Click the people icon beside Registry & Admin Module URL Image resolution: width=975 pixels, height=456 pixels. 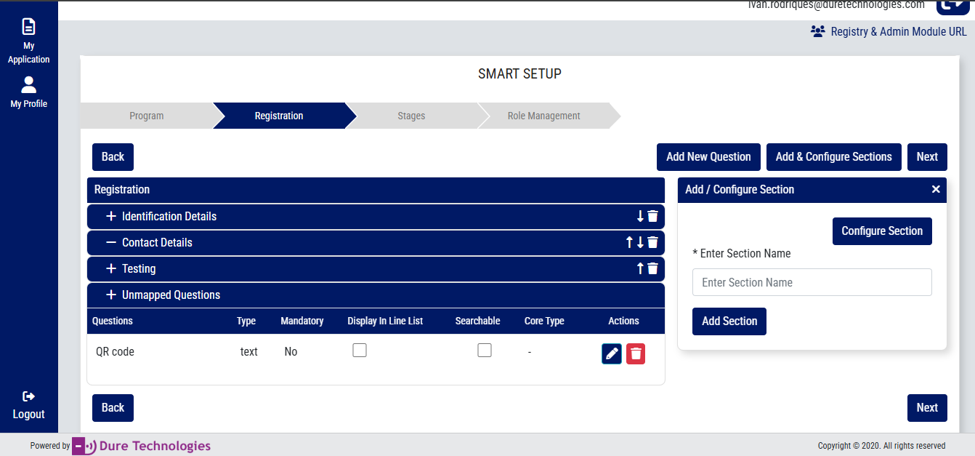[818, 31]
